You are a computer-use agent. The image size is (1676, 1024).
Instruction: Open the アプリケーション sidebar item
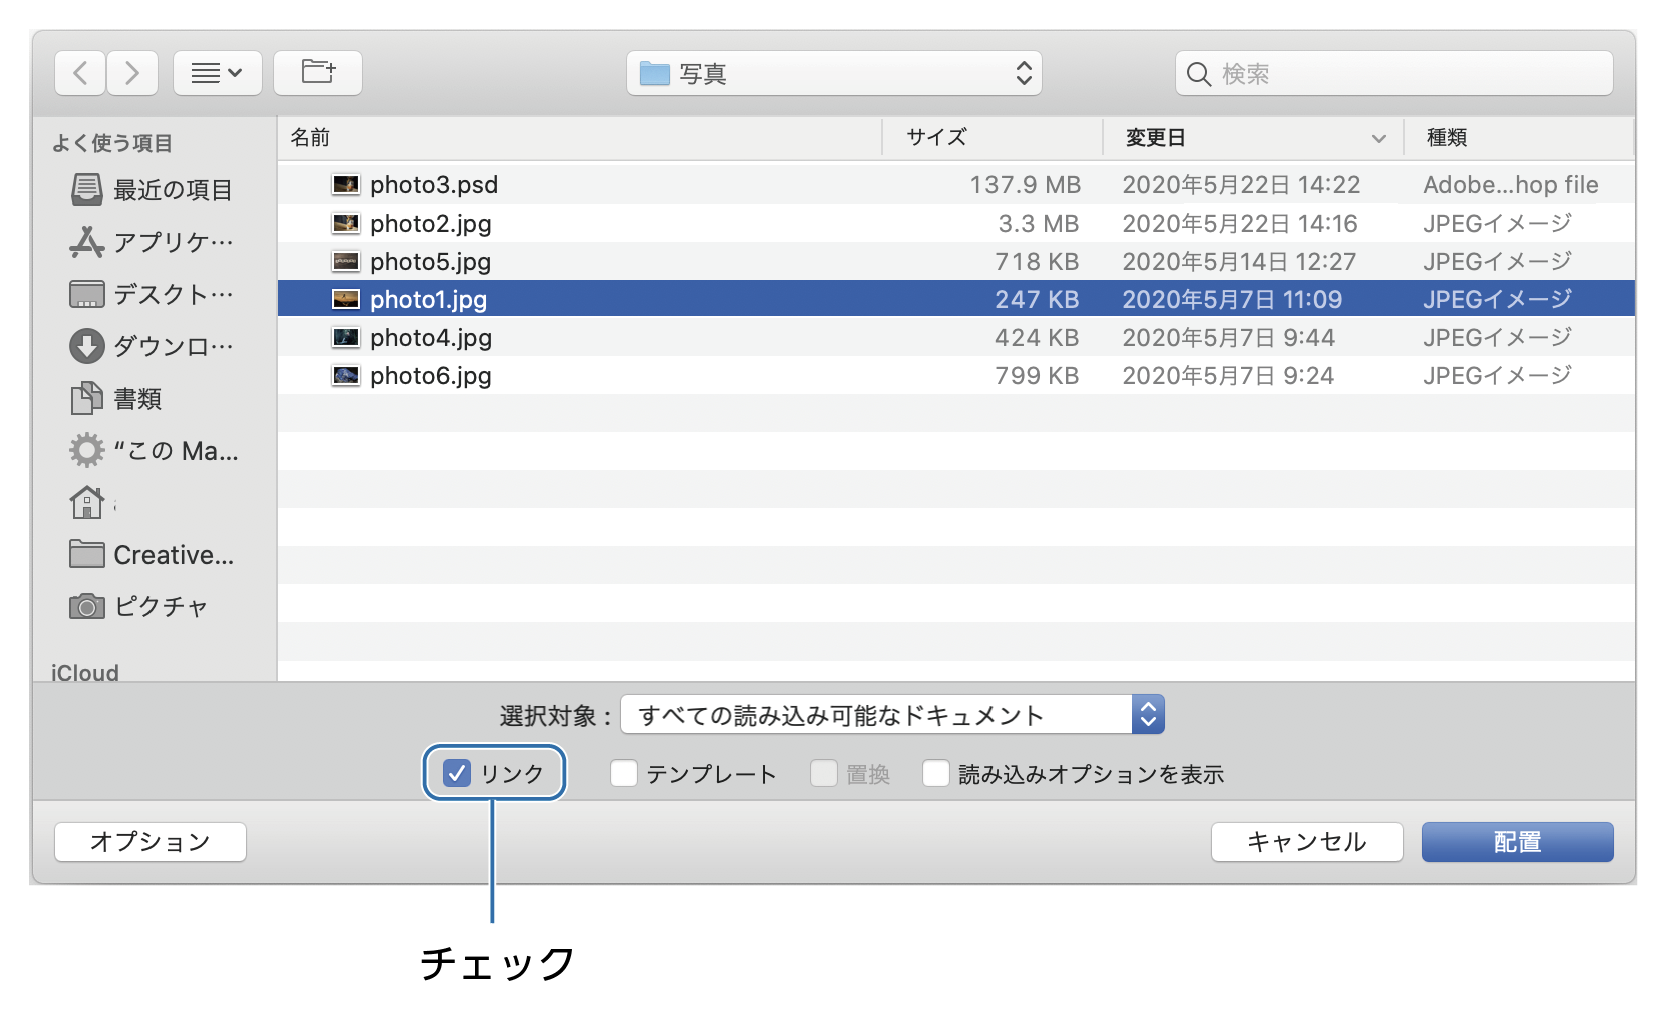click(x=152, y=242)
